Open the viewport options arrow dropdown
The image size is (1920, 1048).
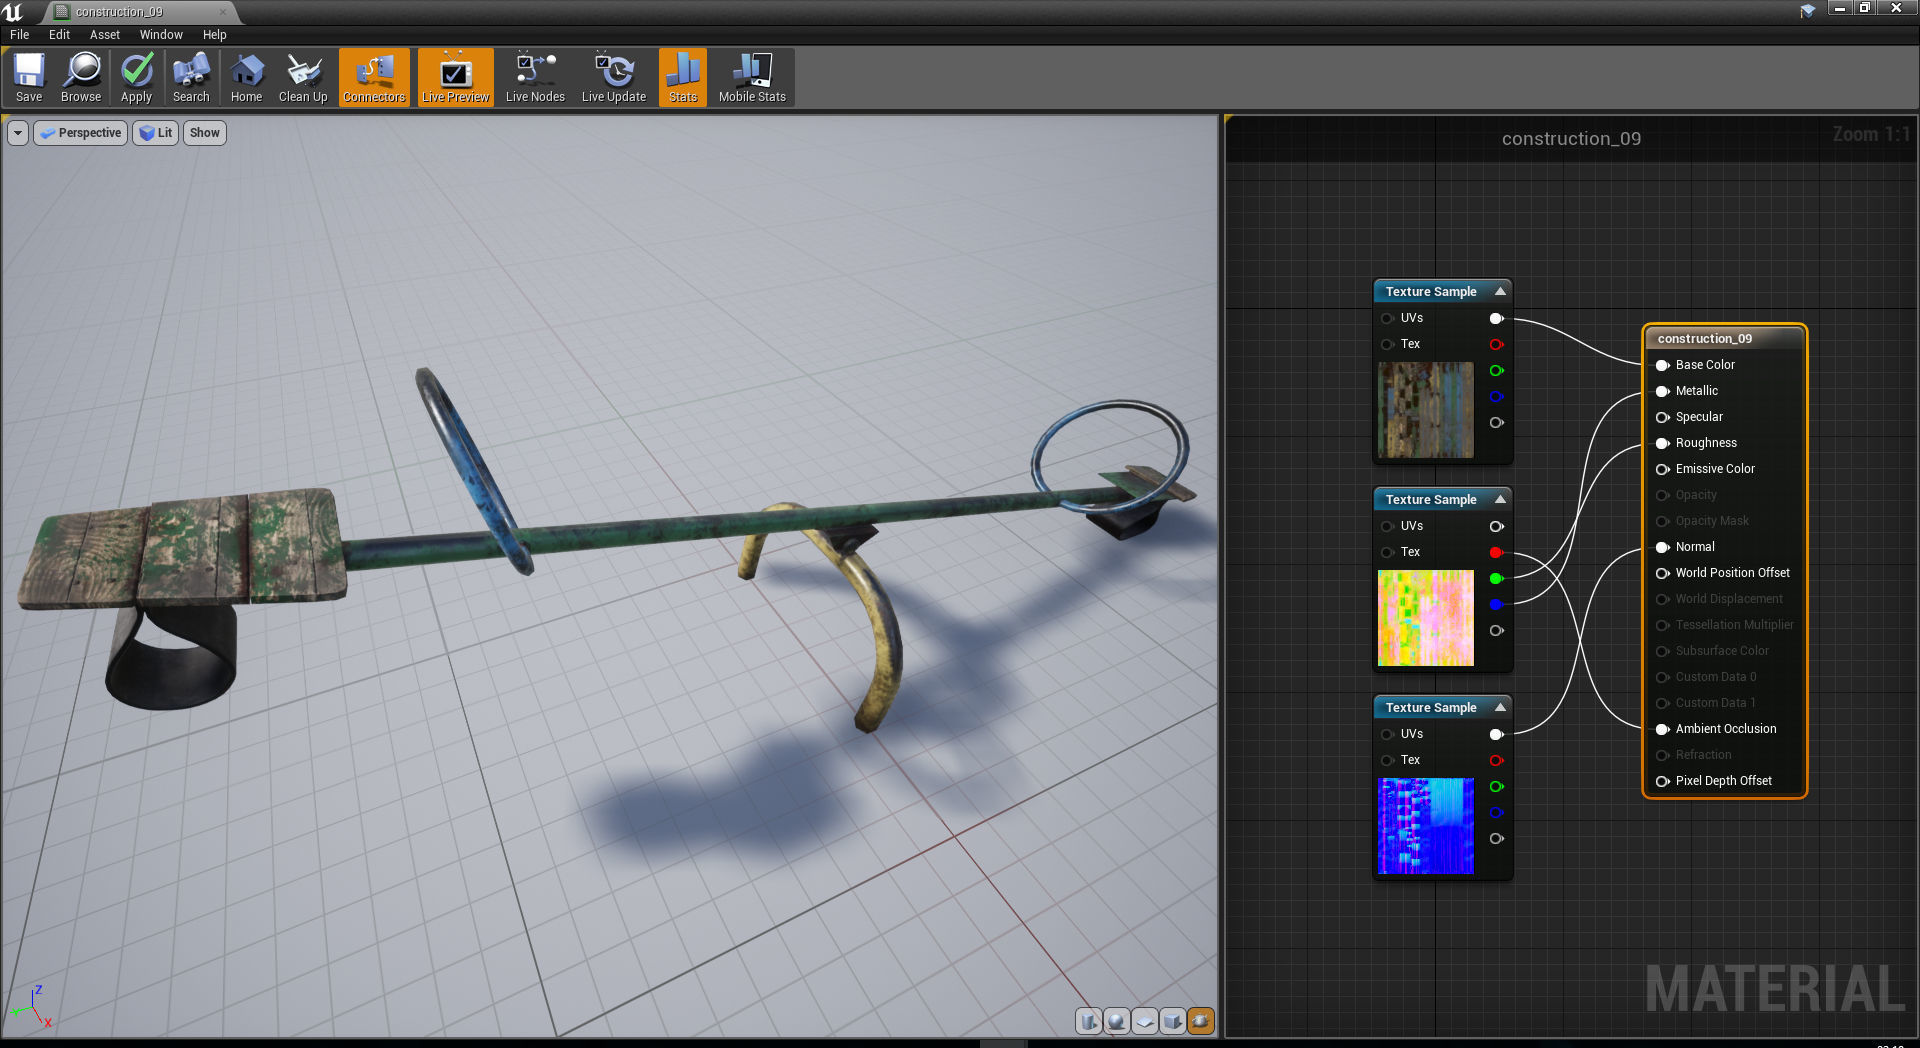coord(18,133)
